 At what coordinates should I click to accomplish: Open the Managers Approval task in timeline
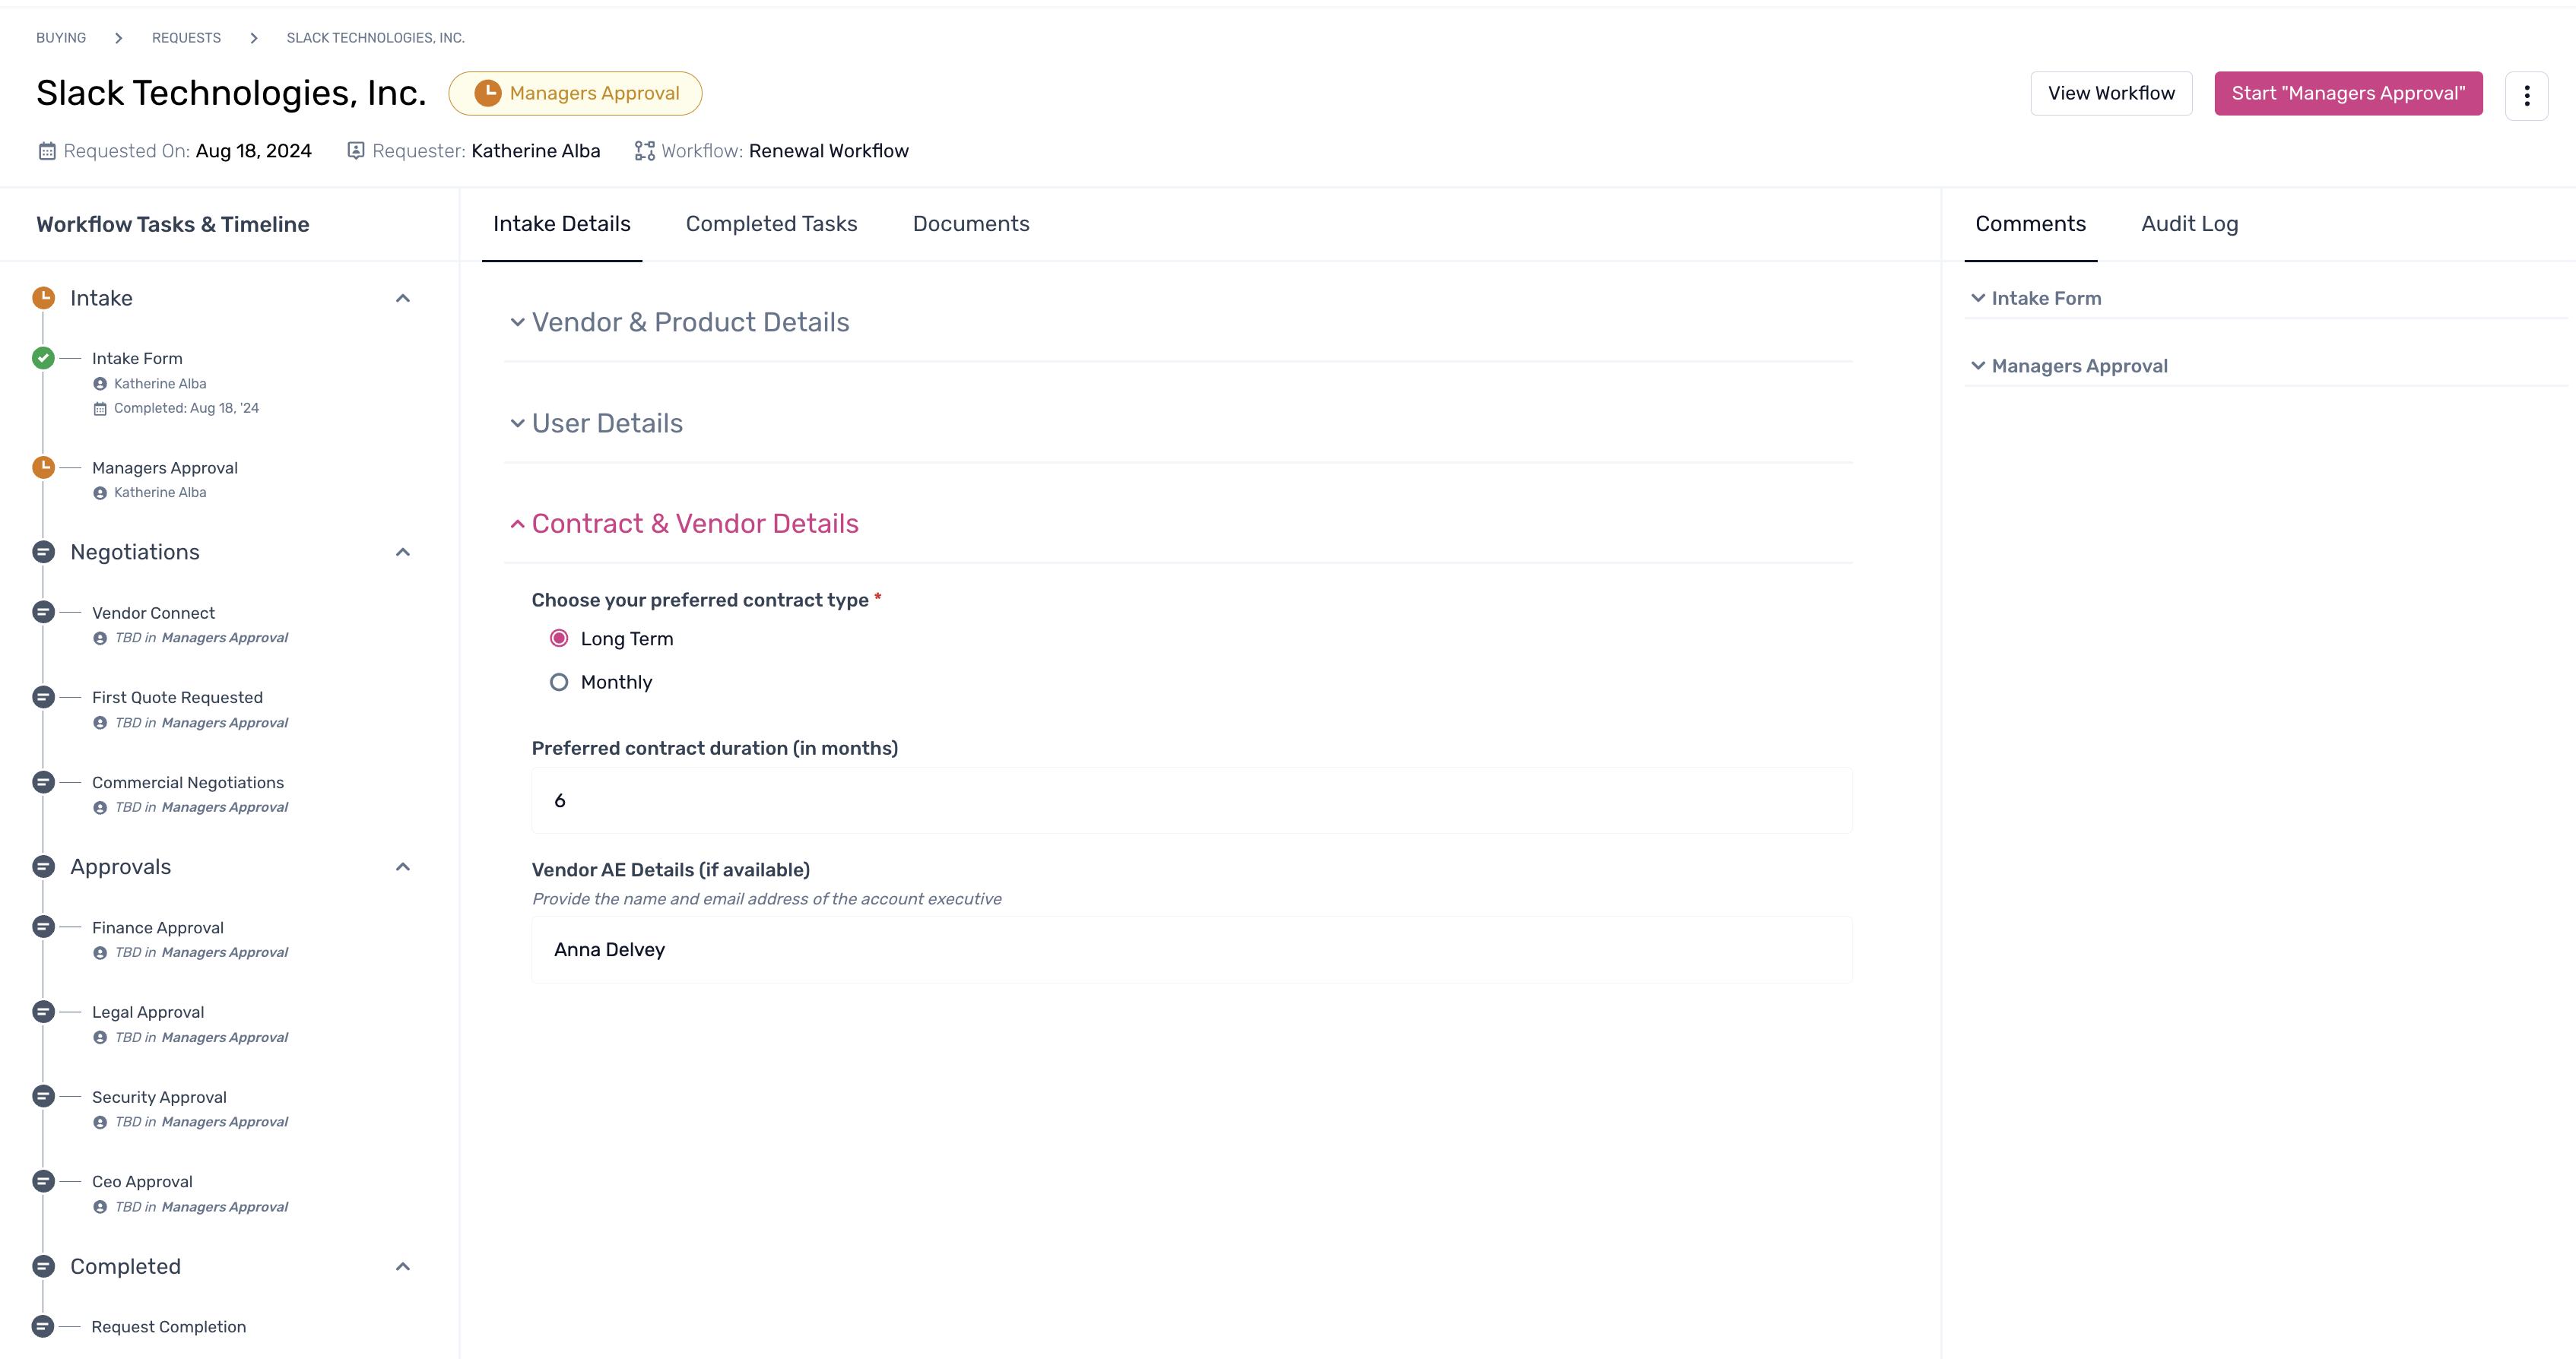(x=165, y=468)
